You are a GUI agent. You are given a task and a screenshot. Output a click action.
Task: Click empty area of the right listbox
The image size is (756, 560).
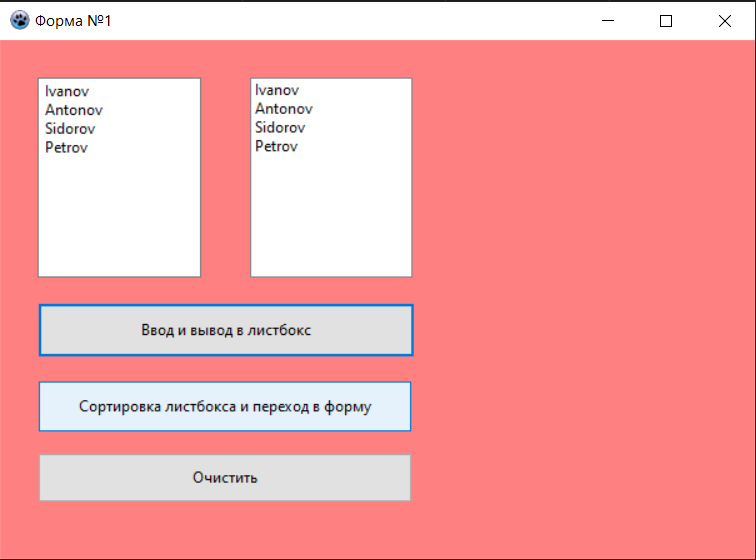pos(331,217)
